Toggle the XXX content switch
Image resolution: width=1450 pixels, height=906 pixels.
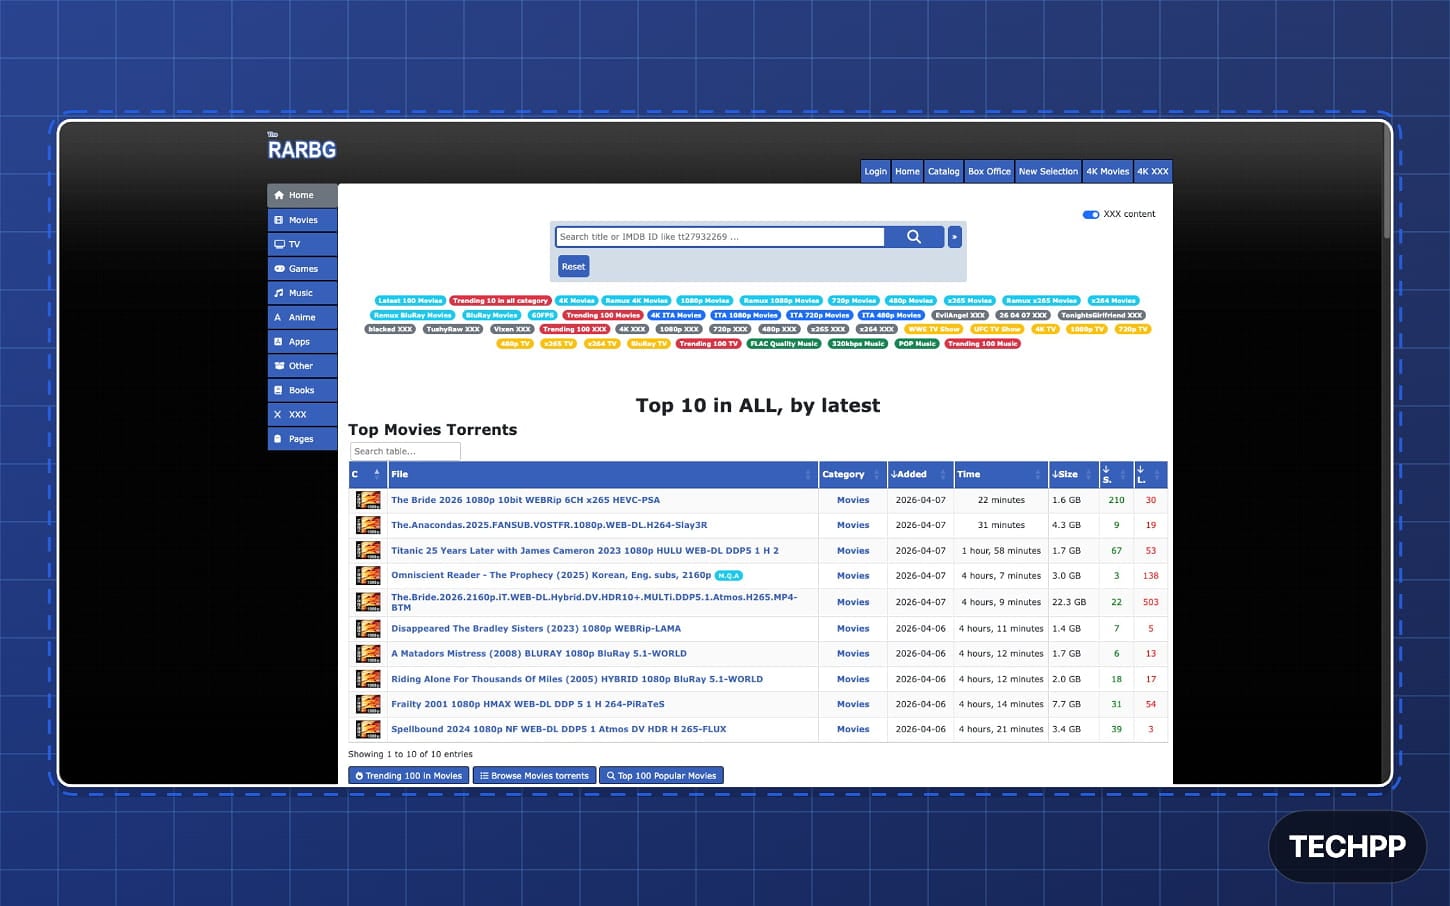pyautogui.click(x=1091, y=214)
